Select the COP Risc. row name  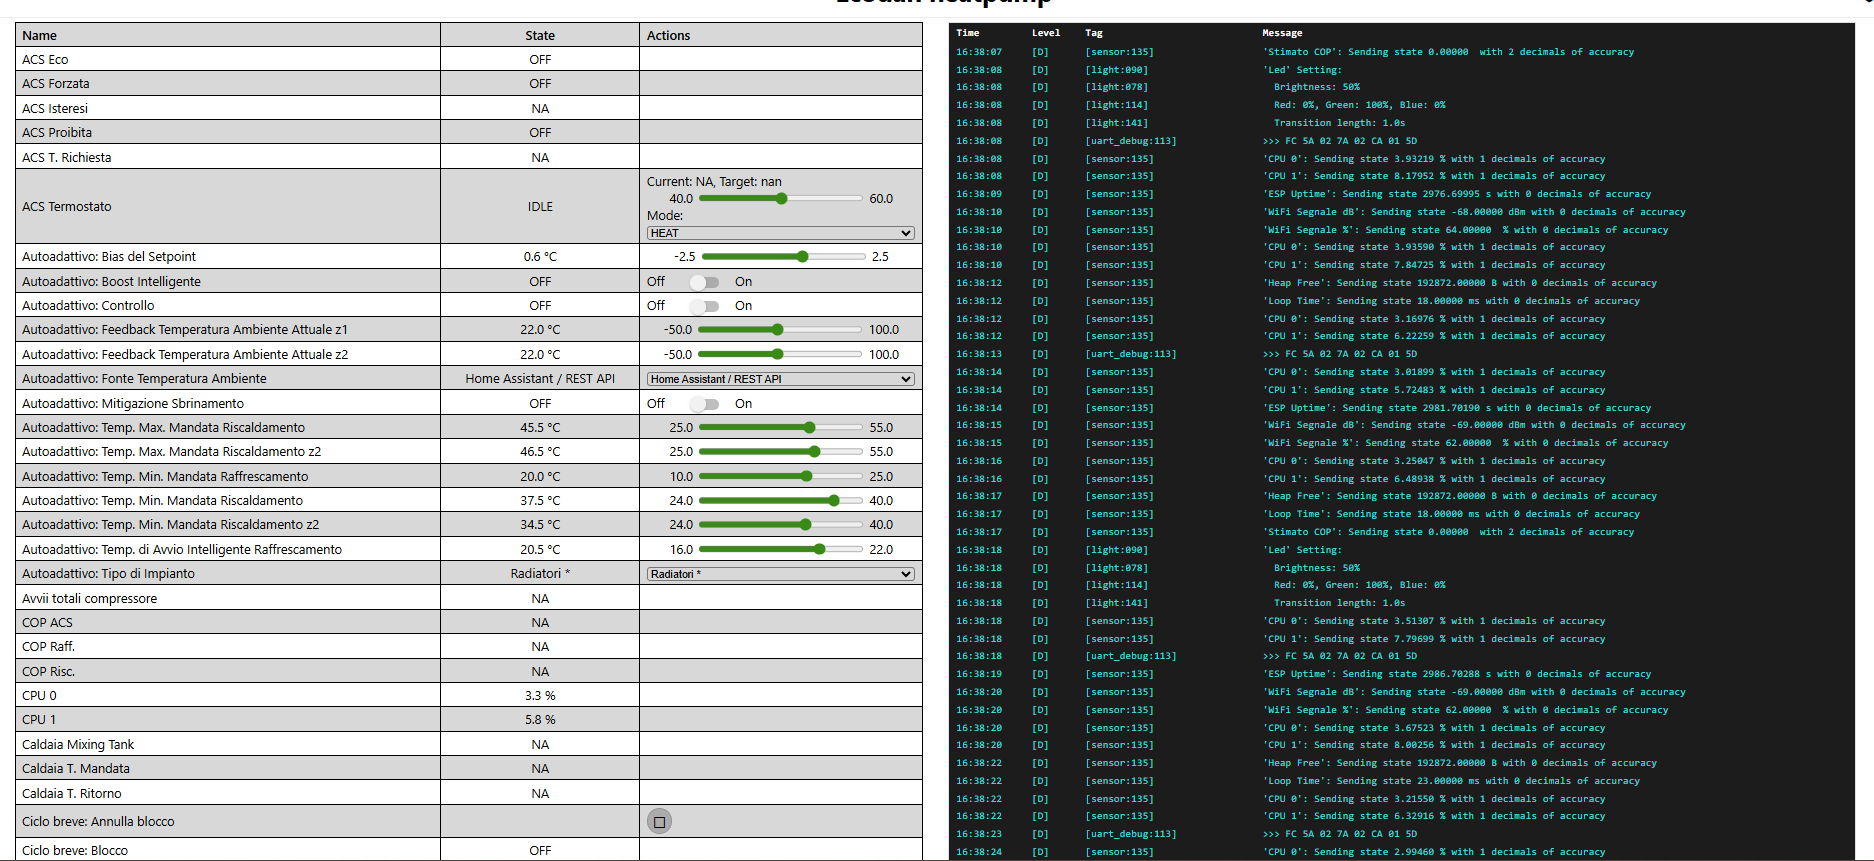(49, 672)
